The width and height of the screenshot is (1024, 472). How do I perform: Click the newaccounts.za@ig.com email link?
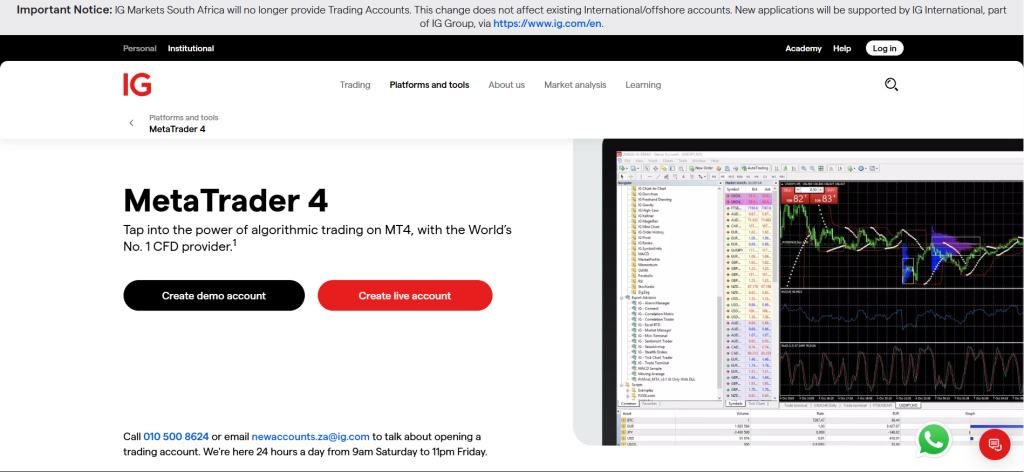311,436
